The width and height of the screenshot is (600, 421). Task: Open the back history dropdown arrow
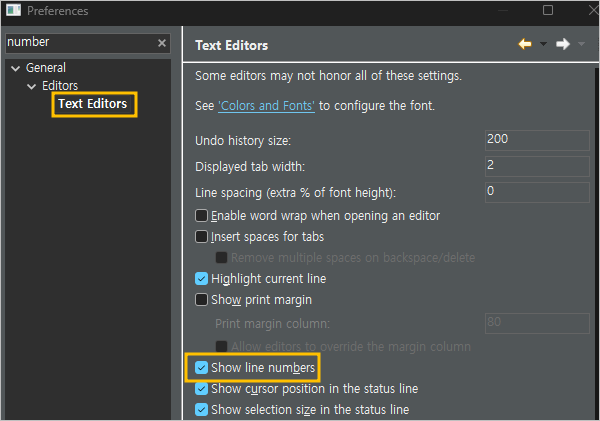(543, 44)
